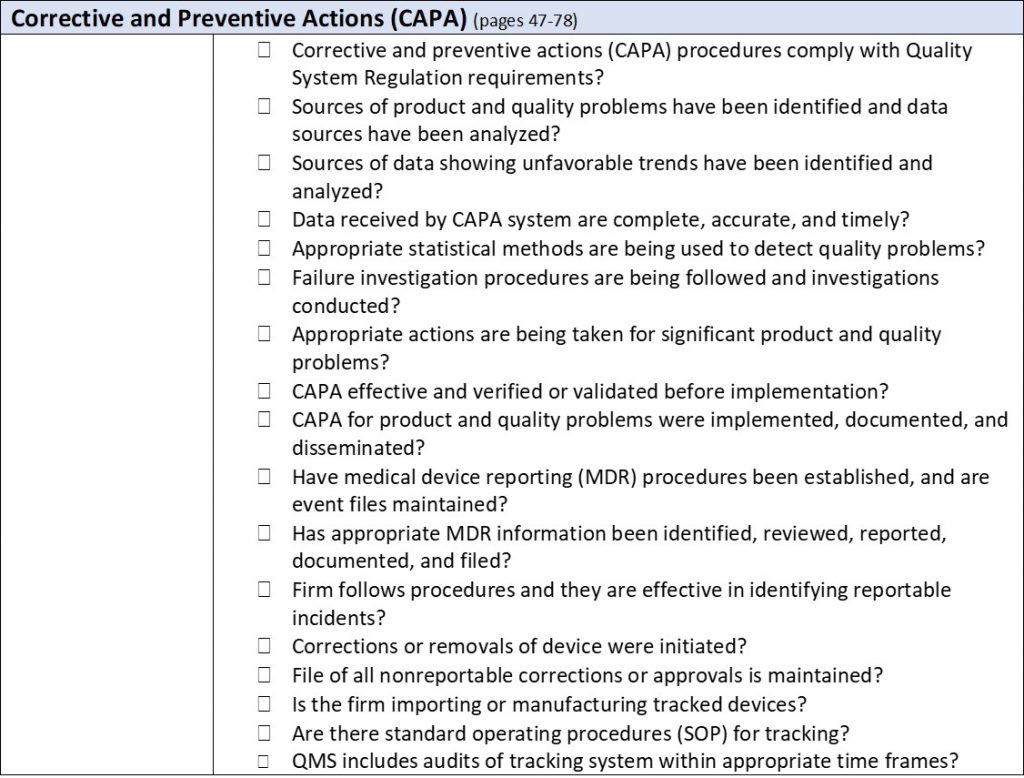Check the CAPA procedures comply with Quality System box
Screen dimensions: 1024x778
(x=264, y=50)
